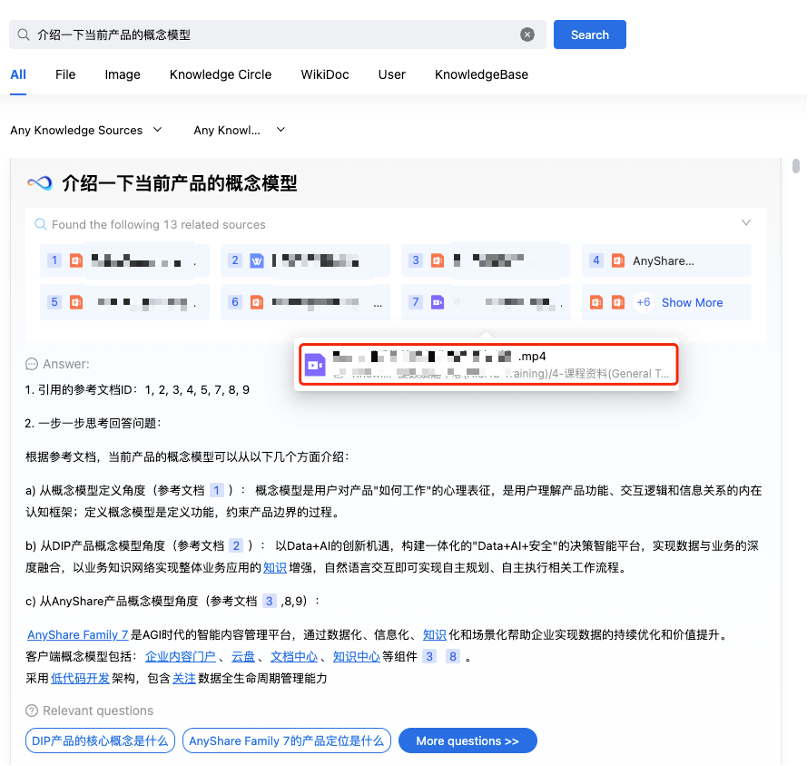
Task: Click the purple video icon in the popup
Action: pyautogui.click(x=315, y=365)
